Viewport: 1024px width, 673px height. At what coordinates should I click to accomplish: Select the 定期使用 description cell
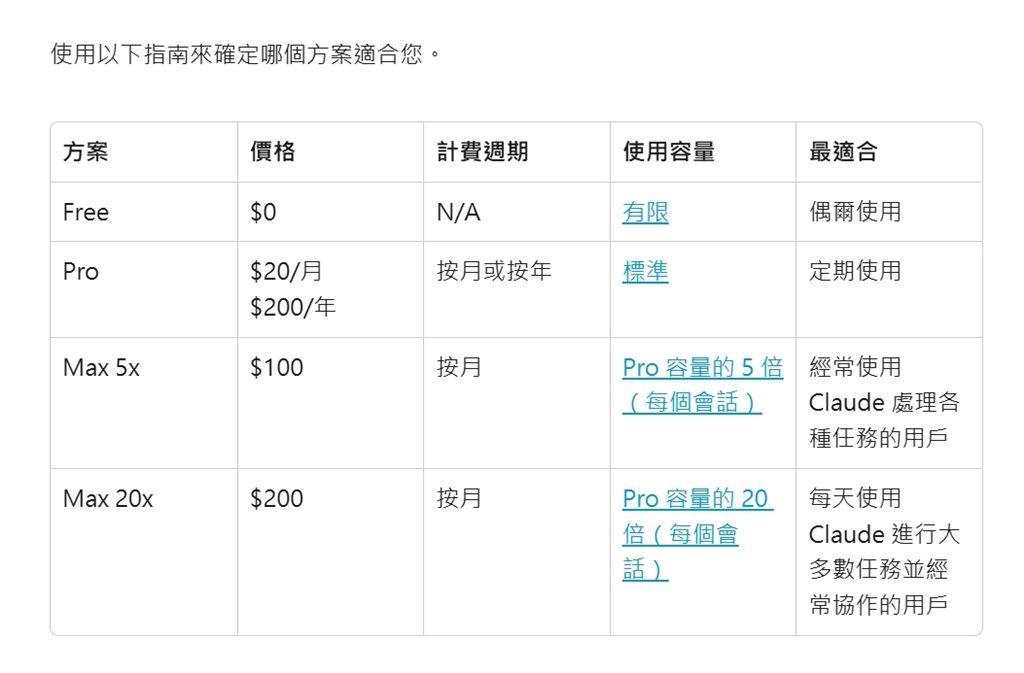[855, 271]
